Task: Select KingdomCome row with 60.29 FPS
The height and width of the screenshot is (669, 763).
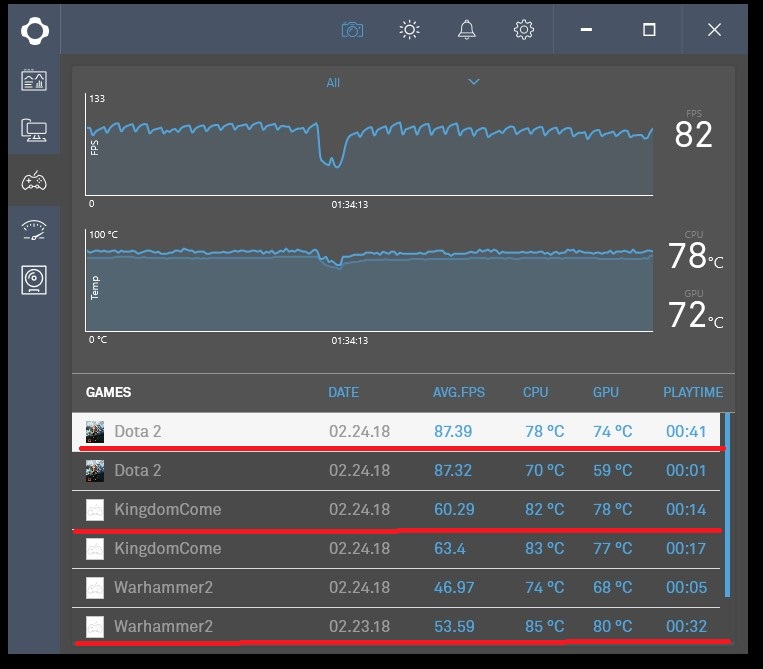Action: pyautogui.click(x=396, y=509)
